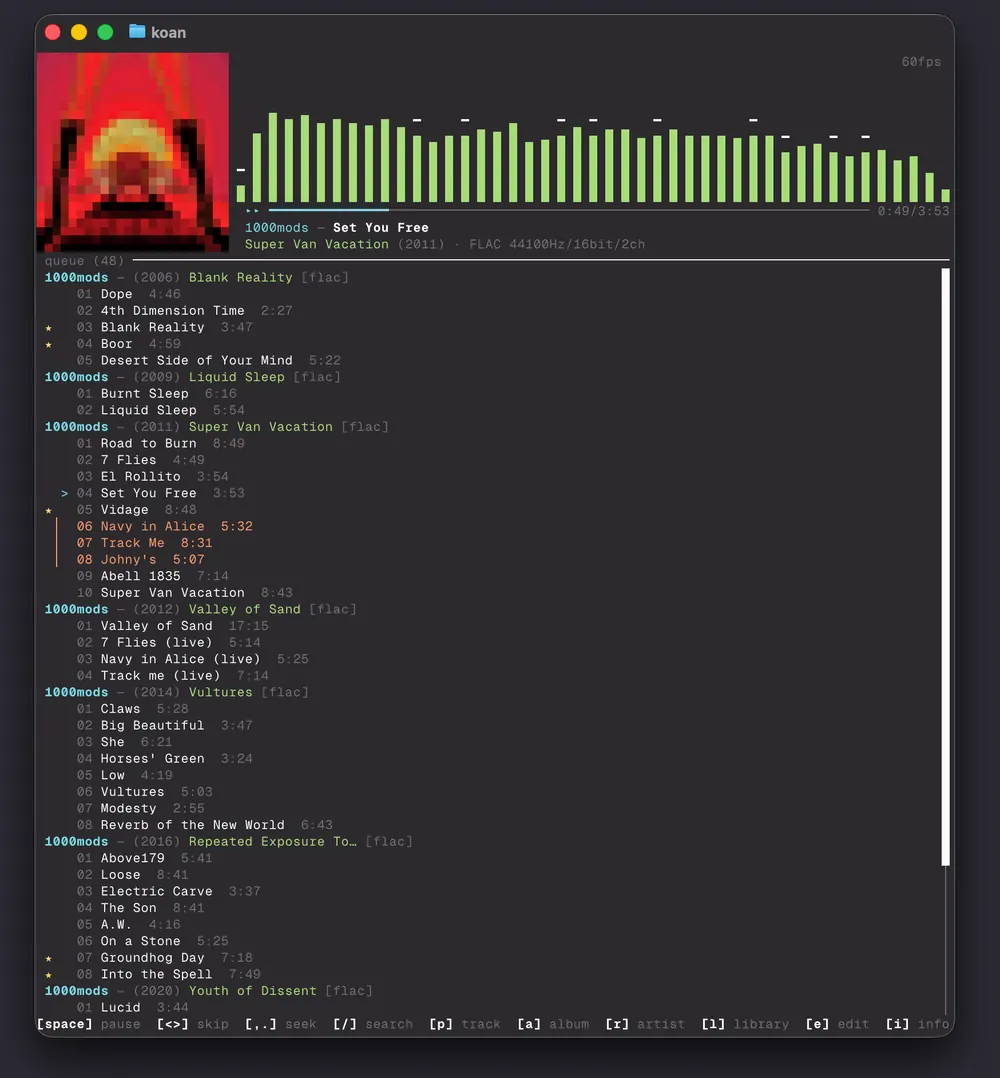Image resolution: width=1000 pixels, height=1078 pixels.
Task: Select track Track me (live)
Action: (x=173, y=676)
